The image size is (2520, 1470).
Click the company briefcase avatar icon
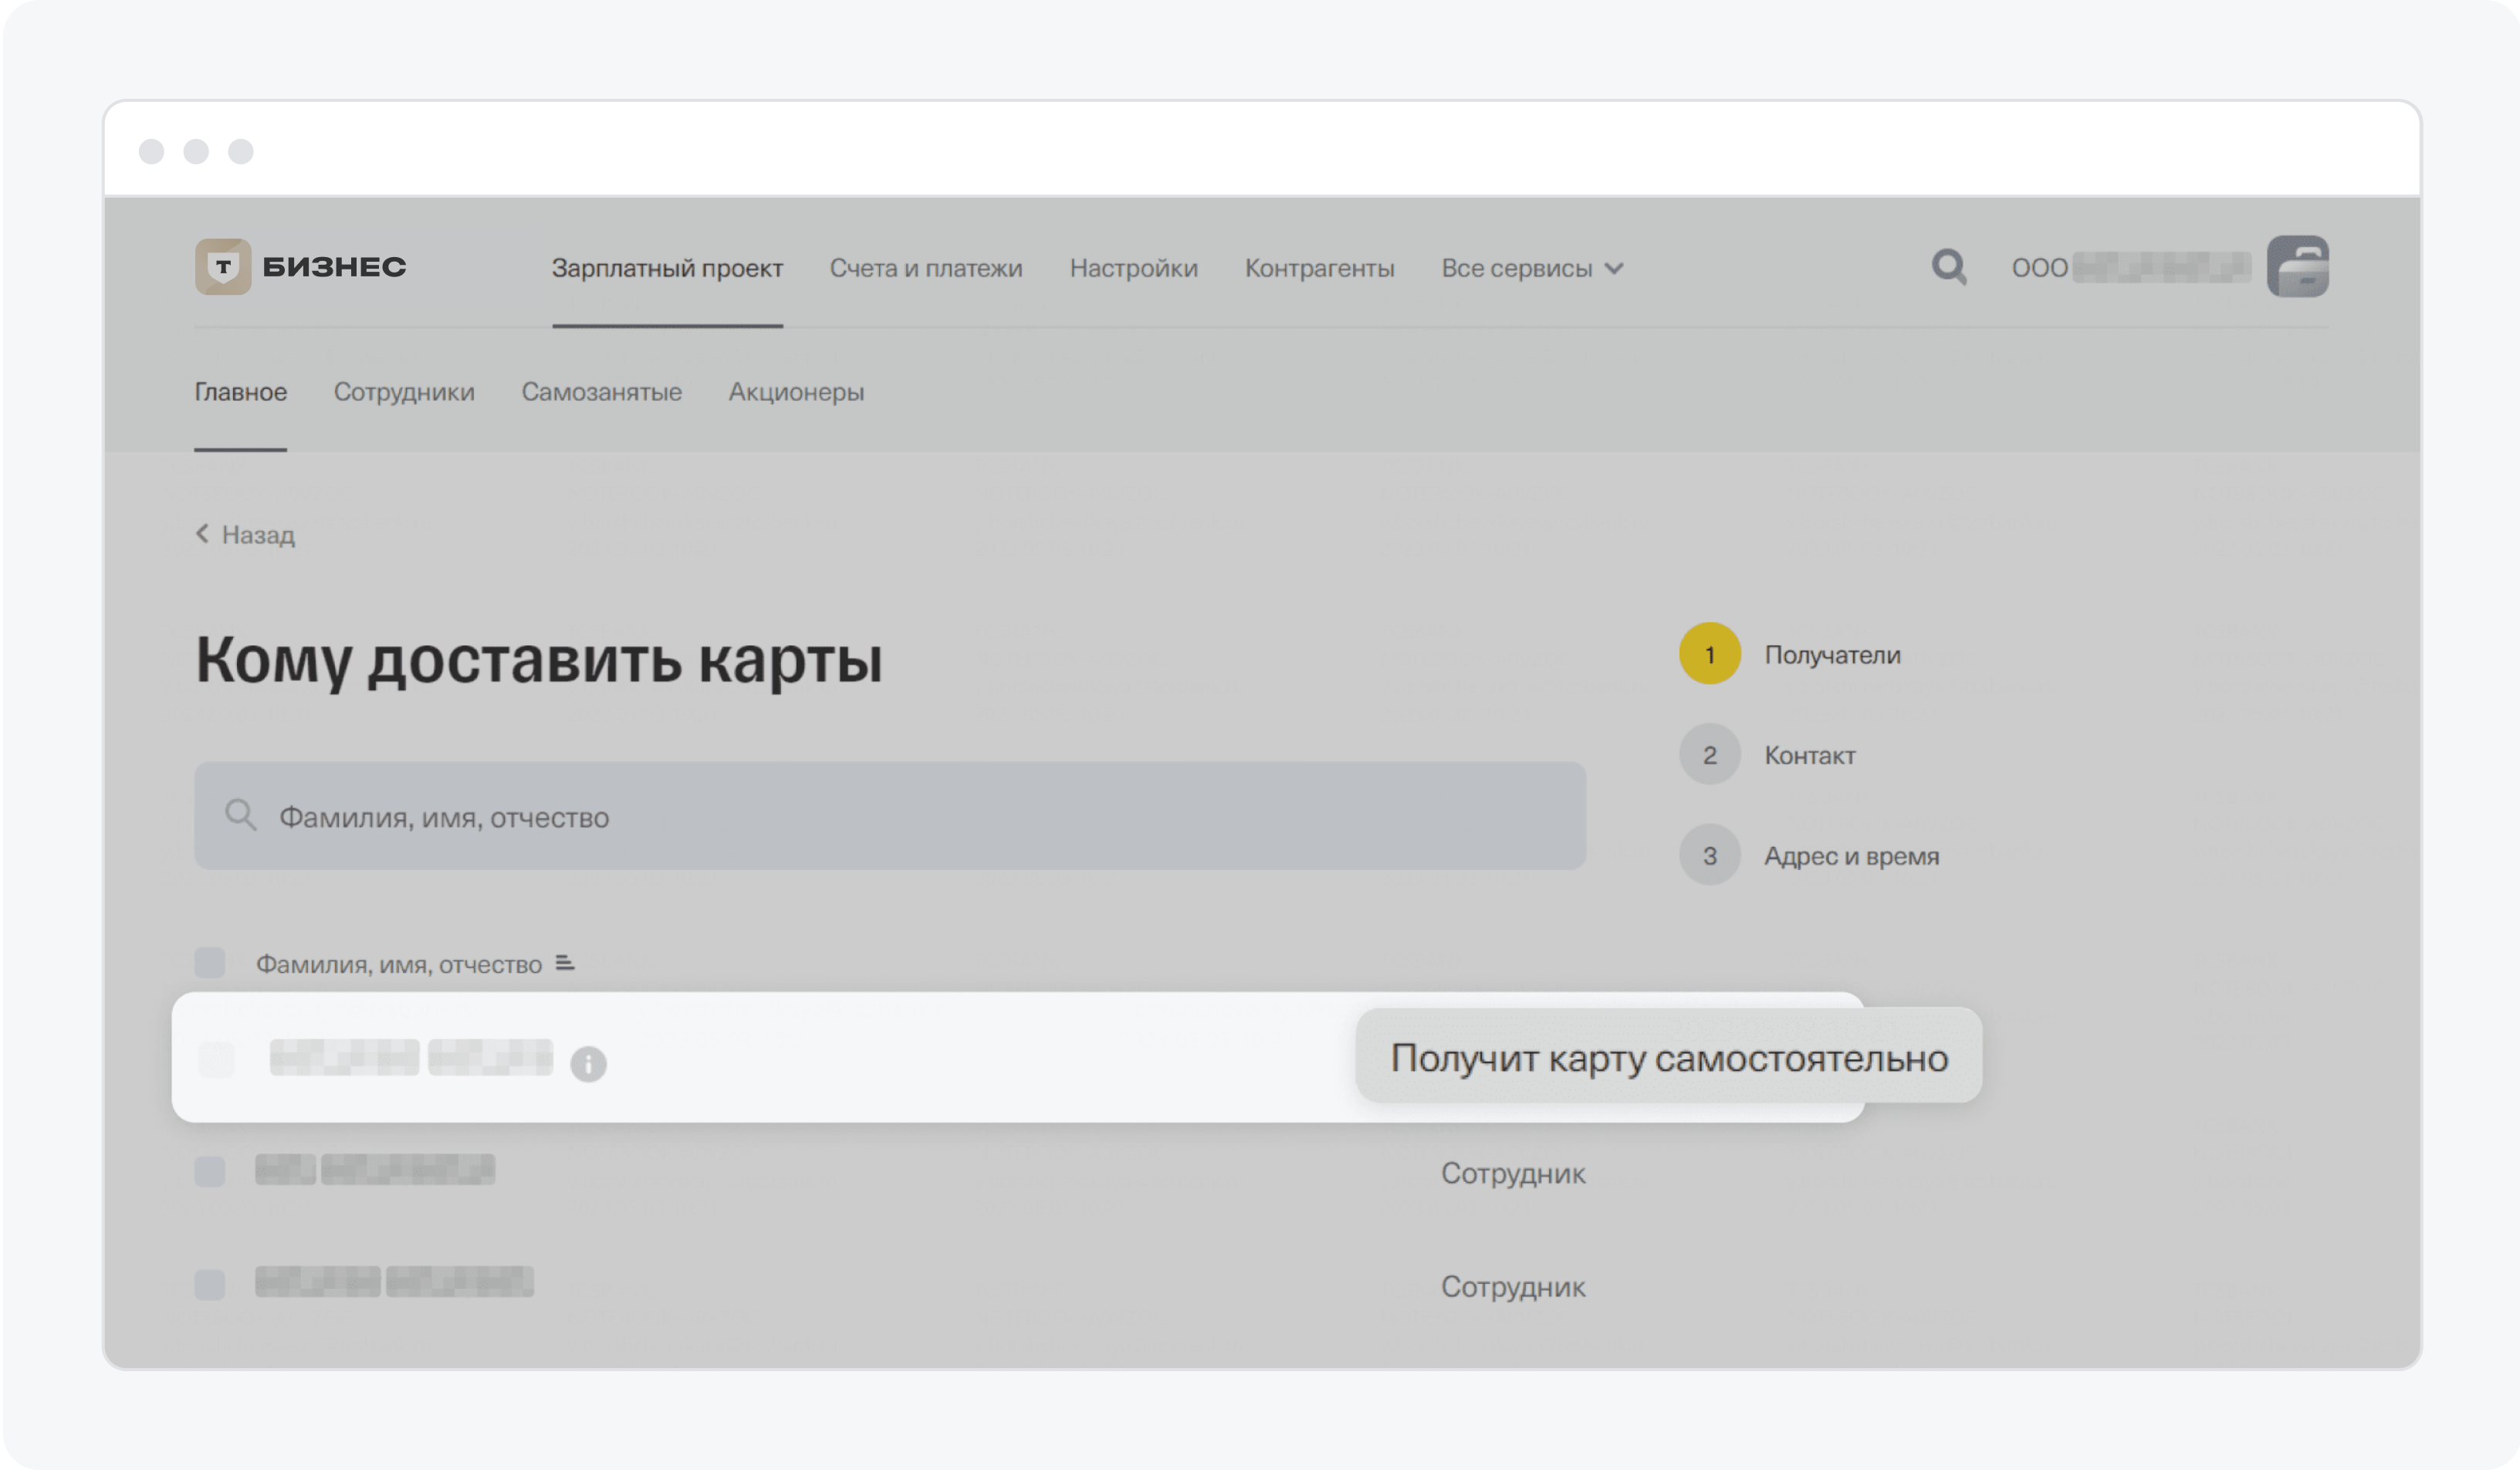tap(2297, 267)
